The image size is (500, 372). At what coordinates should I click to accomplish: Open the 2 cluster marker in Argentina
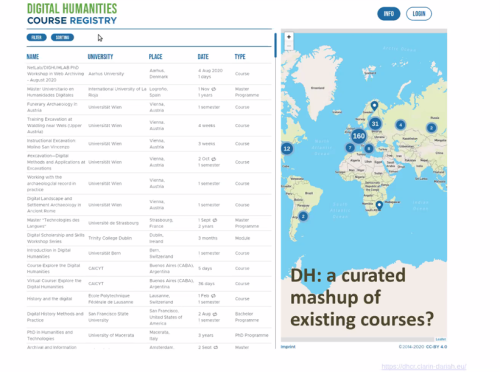click(303, 216)
